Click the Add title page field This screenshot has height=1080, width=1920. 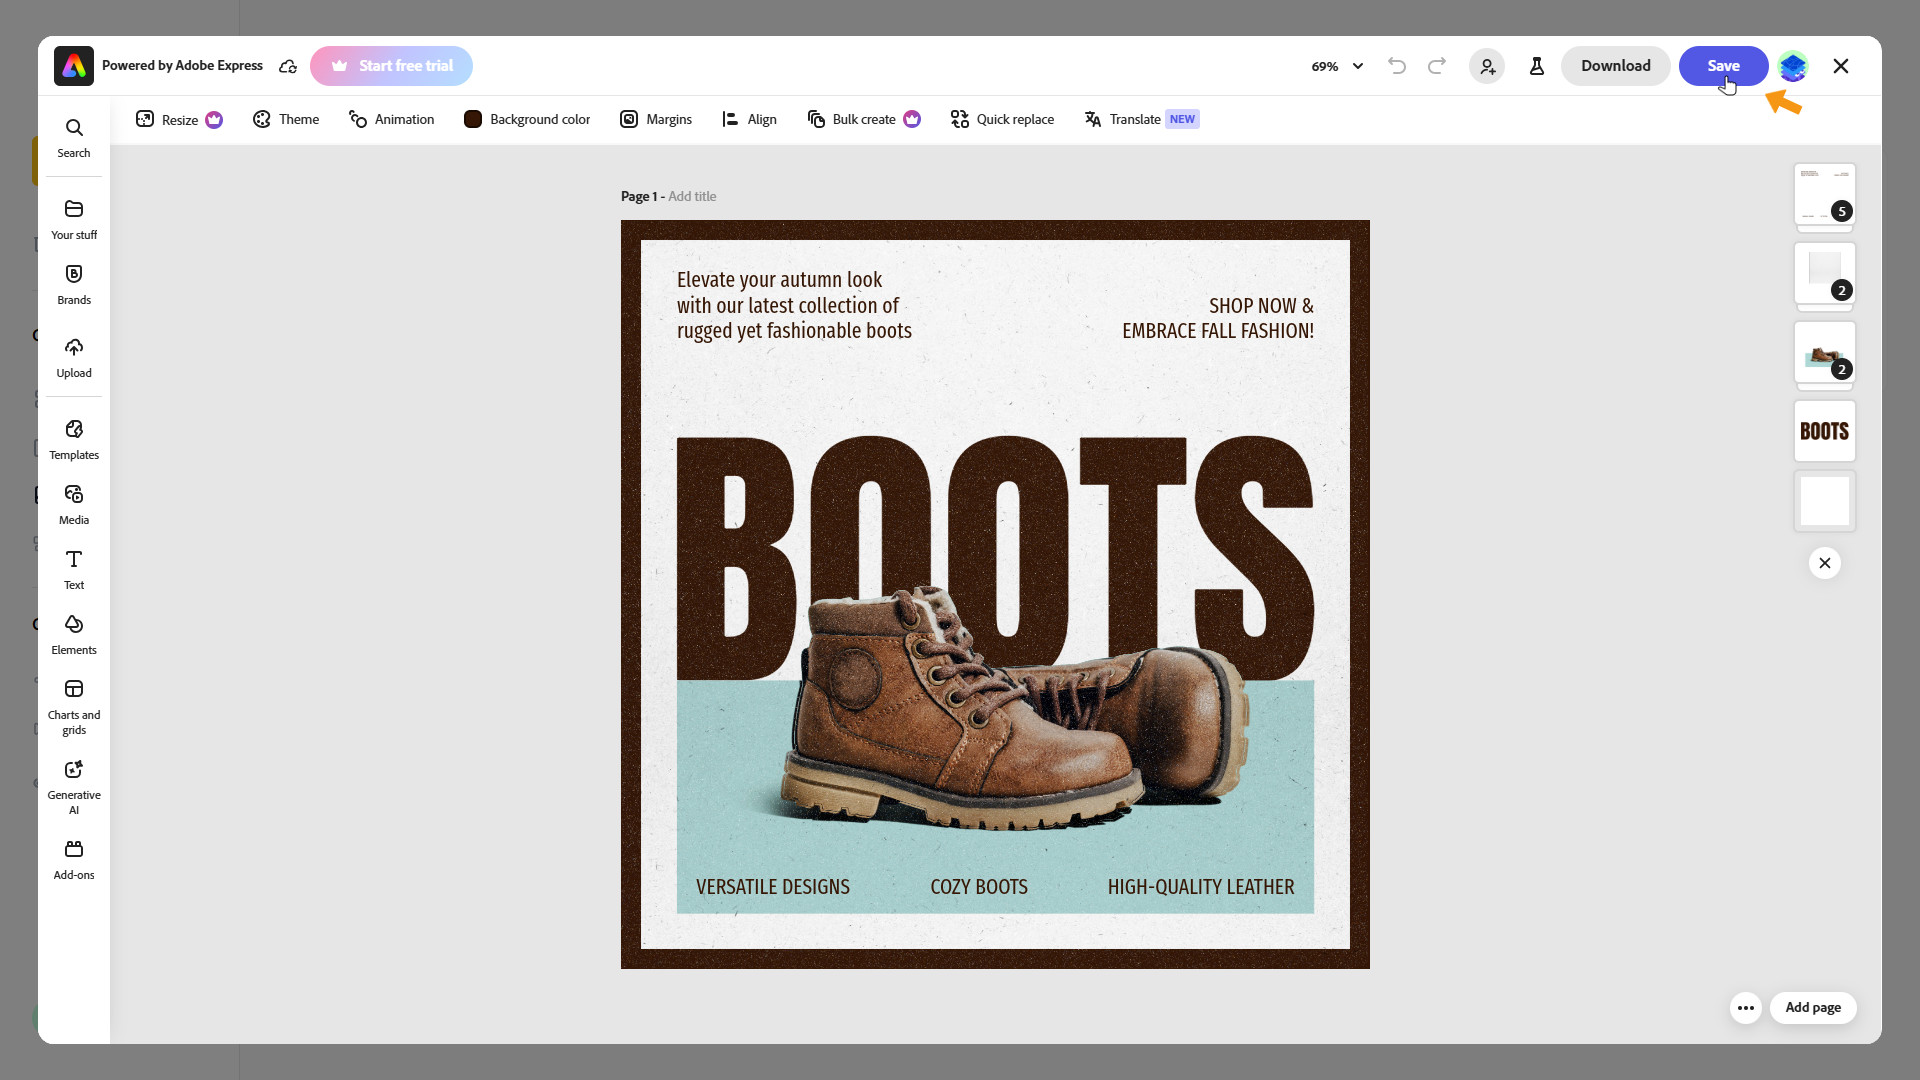tap(692, 196)
